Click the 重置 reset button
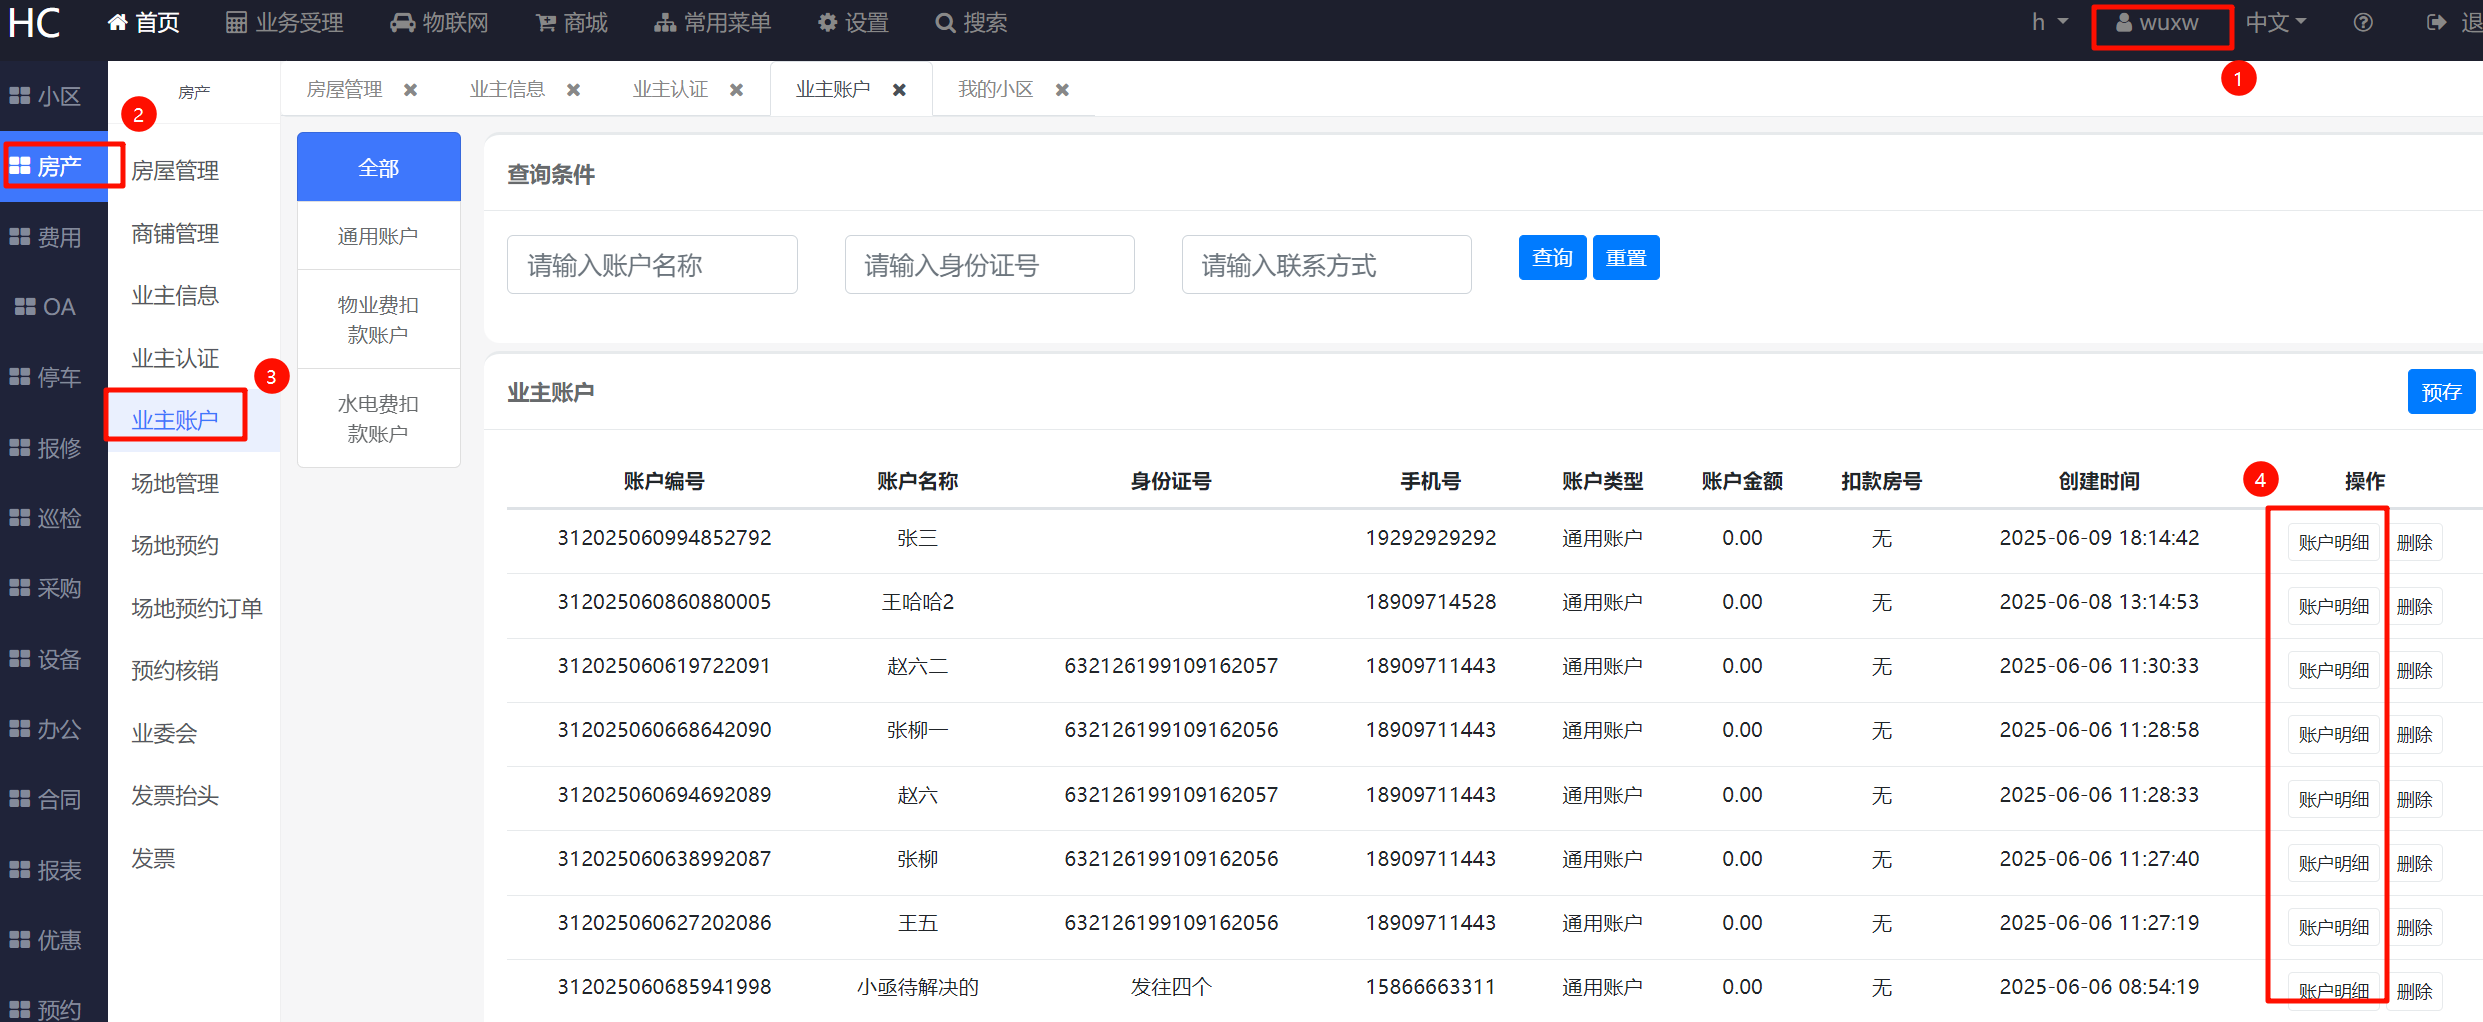Image resolution: width=2483 pixels, height=1022 pixels. click(1626, 258)
